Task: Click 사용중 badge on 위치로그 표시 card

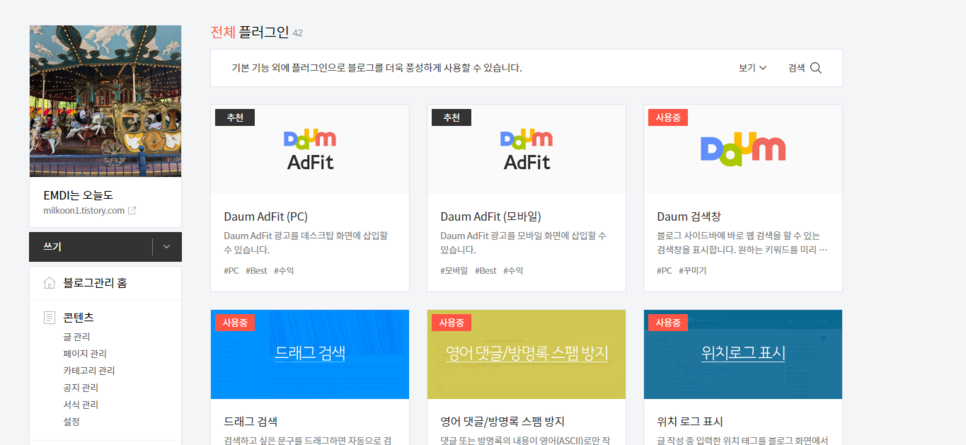Action: tap(668, 322)
